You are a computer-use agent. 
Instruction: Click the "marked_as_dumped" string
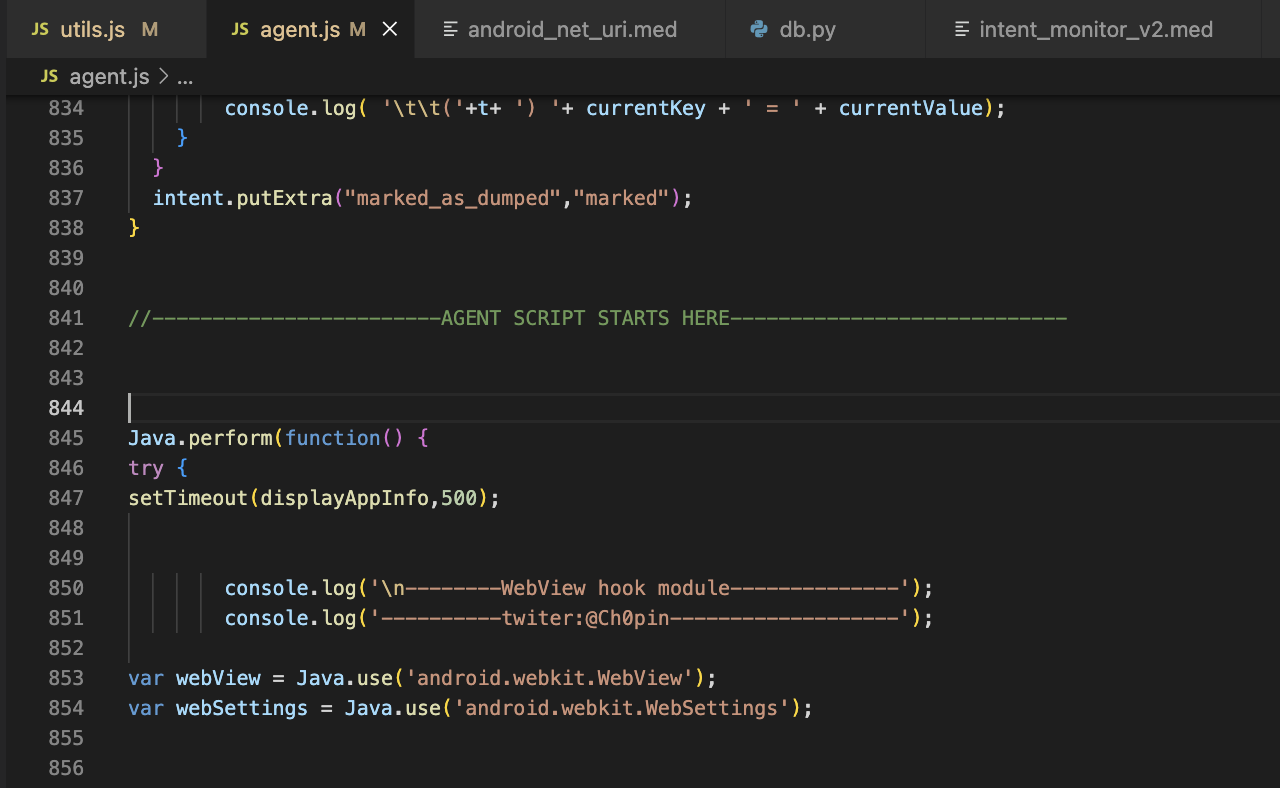(452, 198)
